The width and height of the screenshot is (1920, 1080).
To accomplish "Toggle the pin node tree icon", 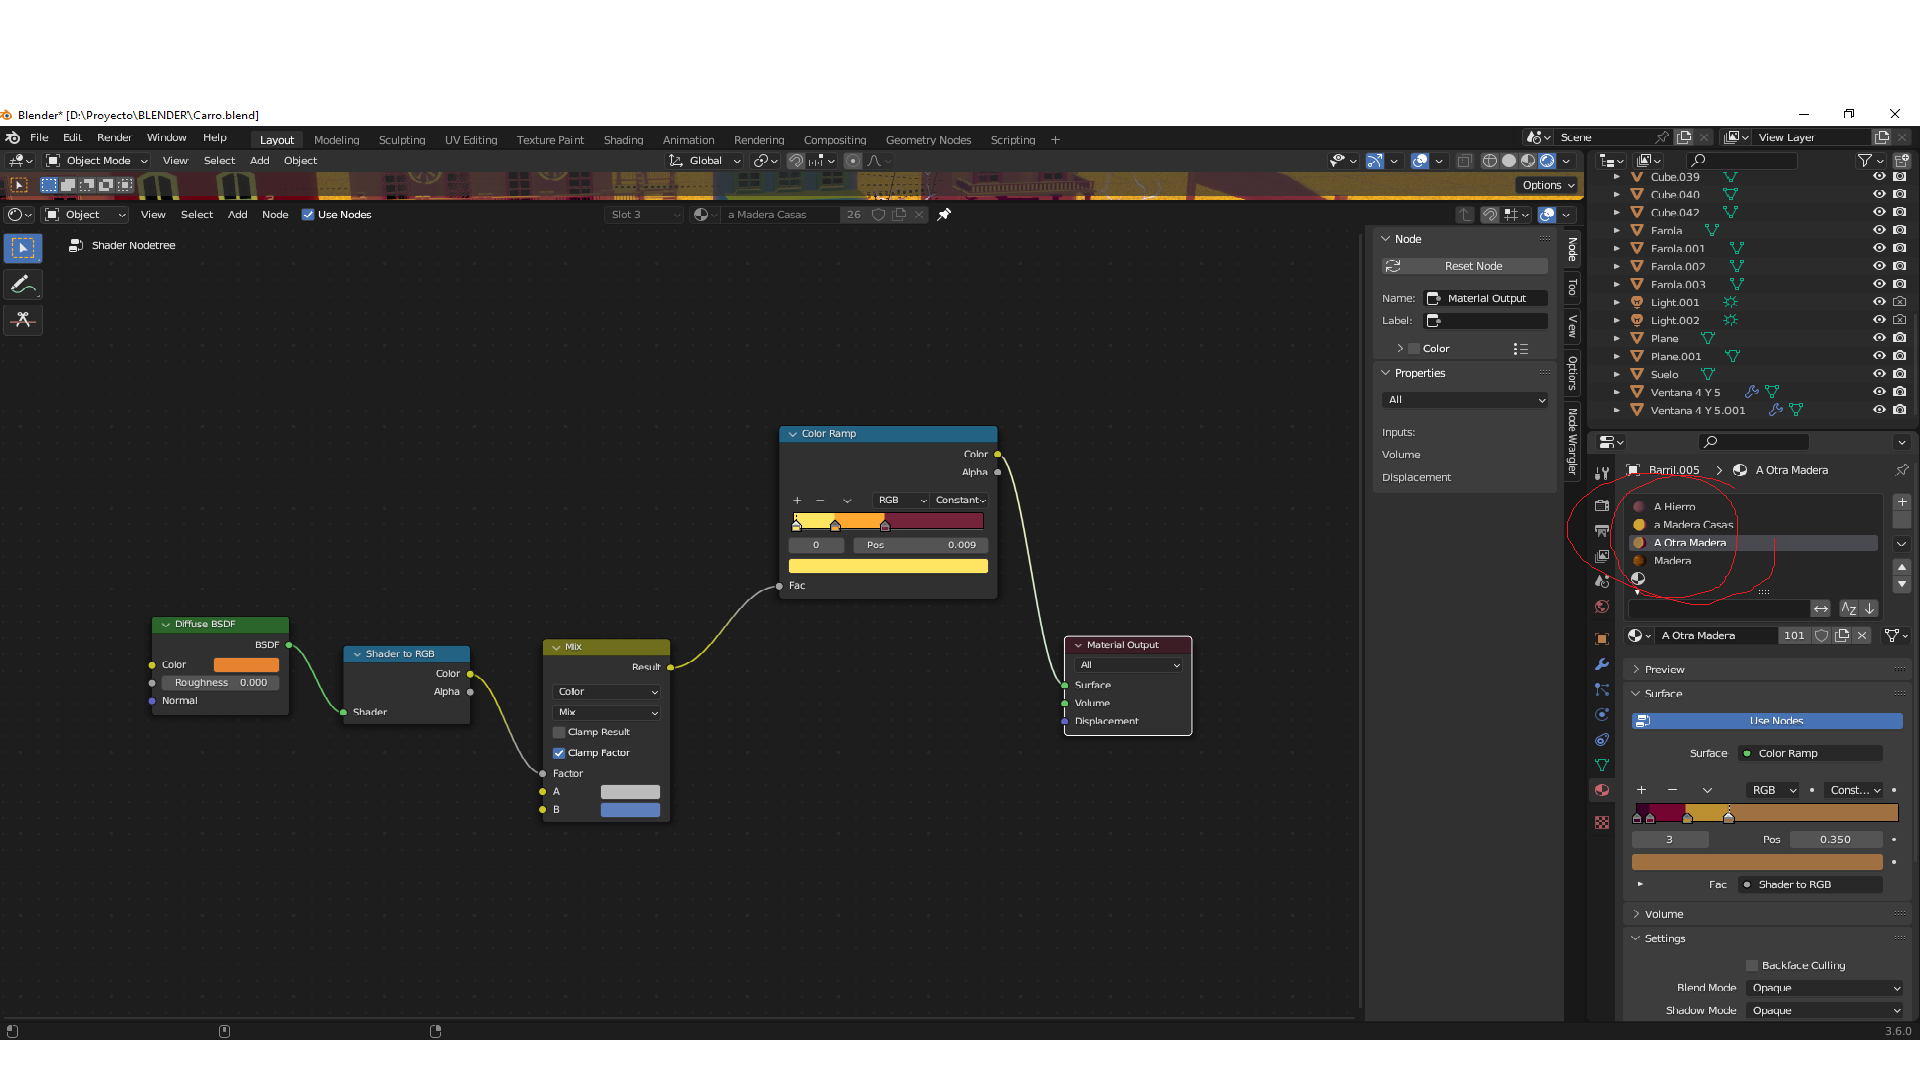I will click(x=944, y=214).
